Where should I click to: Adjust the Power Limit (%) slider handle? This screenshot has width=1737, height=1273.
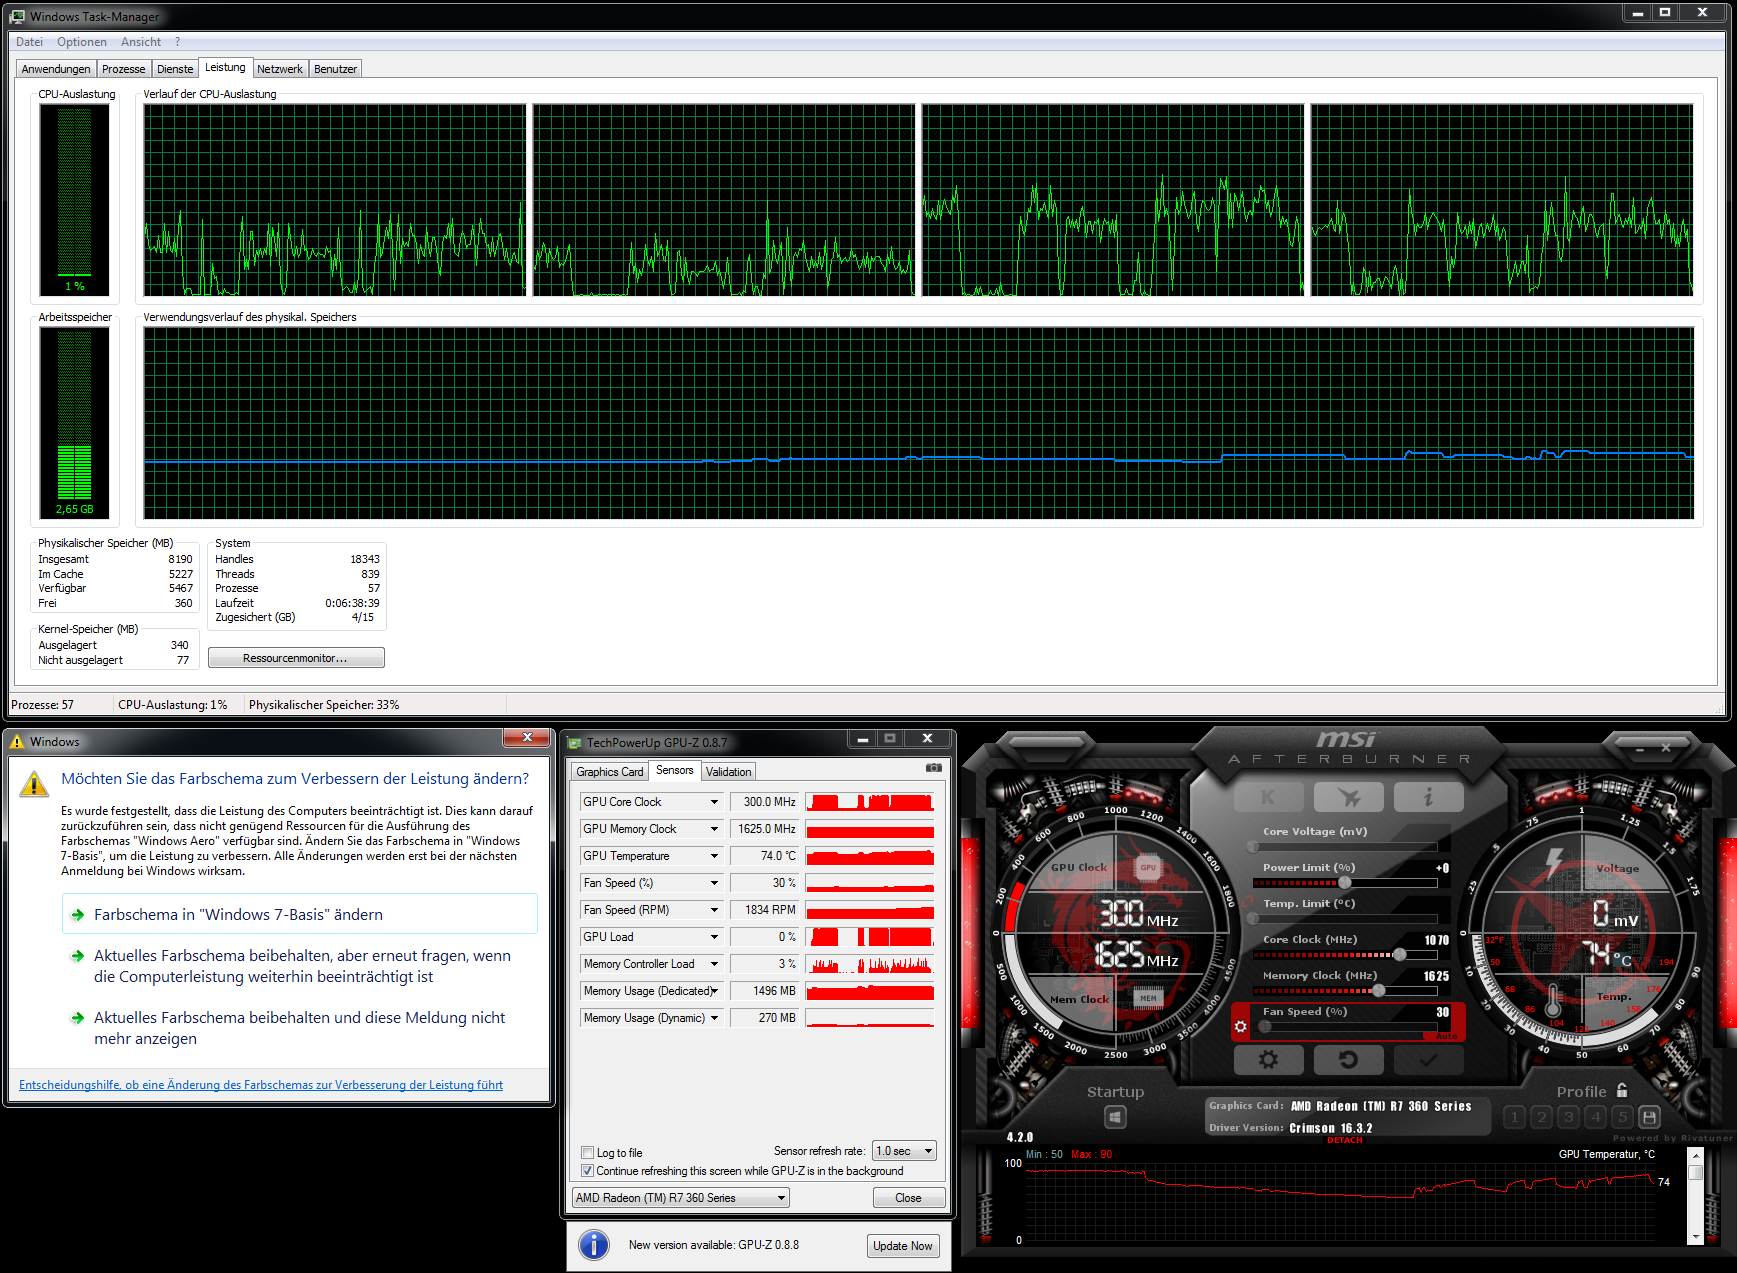tap(1345, 883)
